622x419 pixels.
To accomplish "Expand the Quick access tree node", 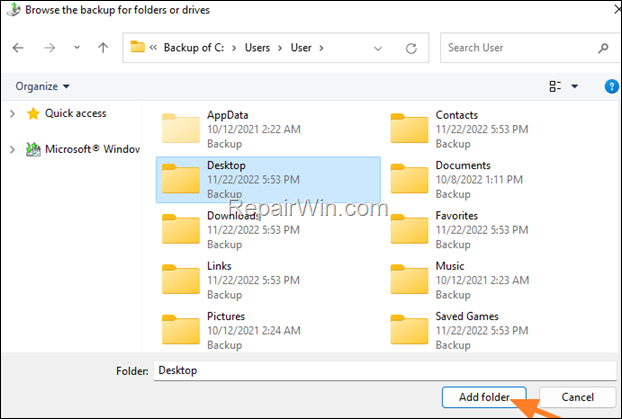I will 12,114.
